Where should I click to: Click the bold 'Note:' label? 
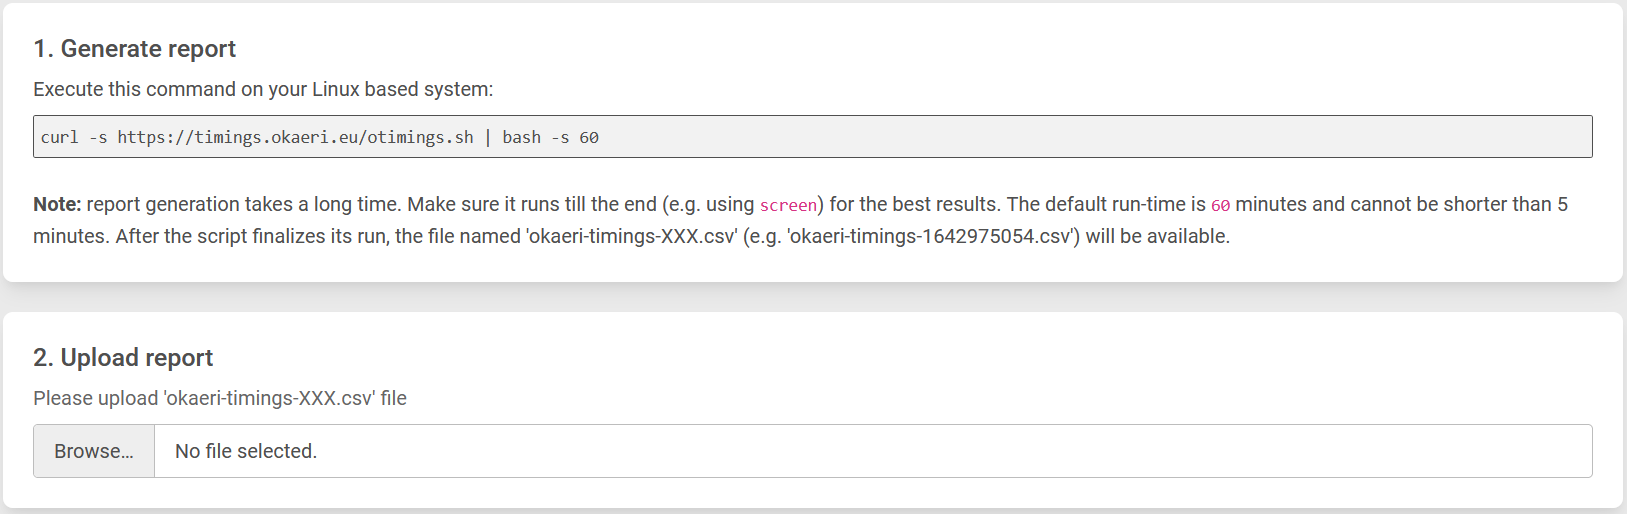pyautogui.click(x=57, y=204)
